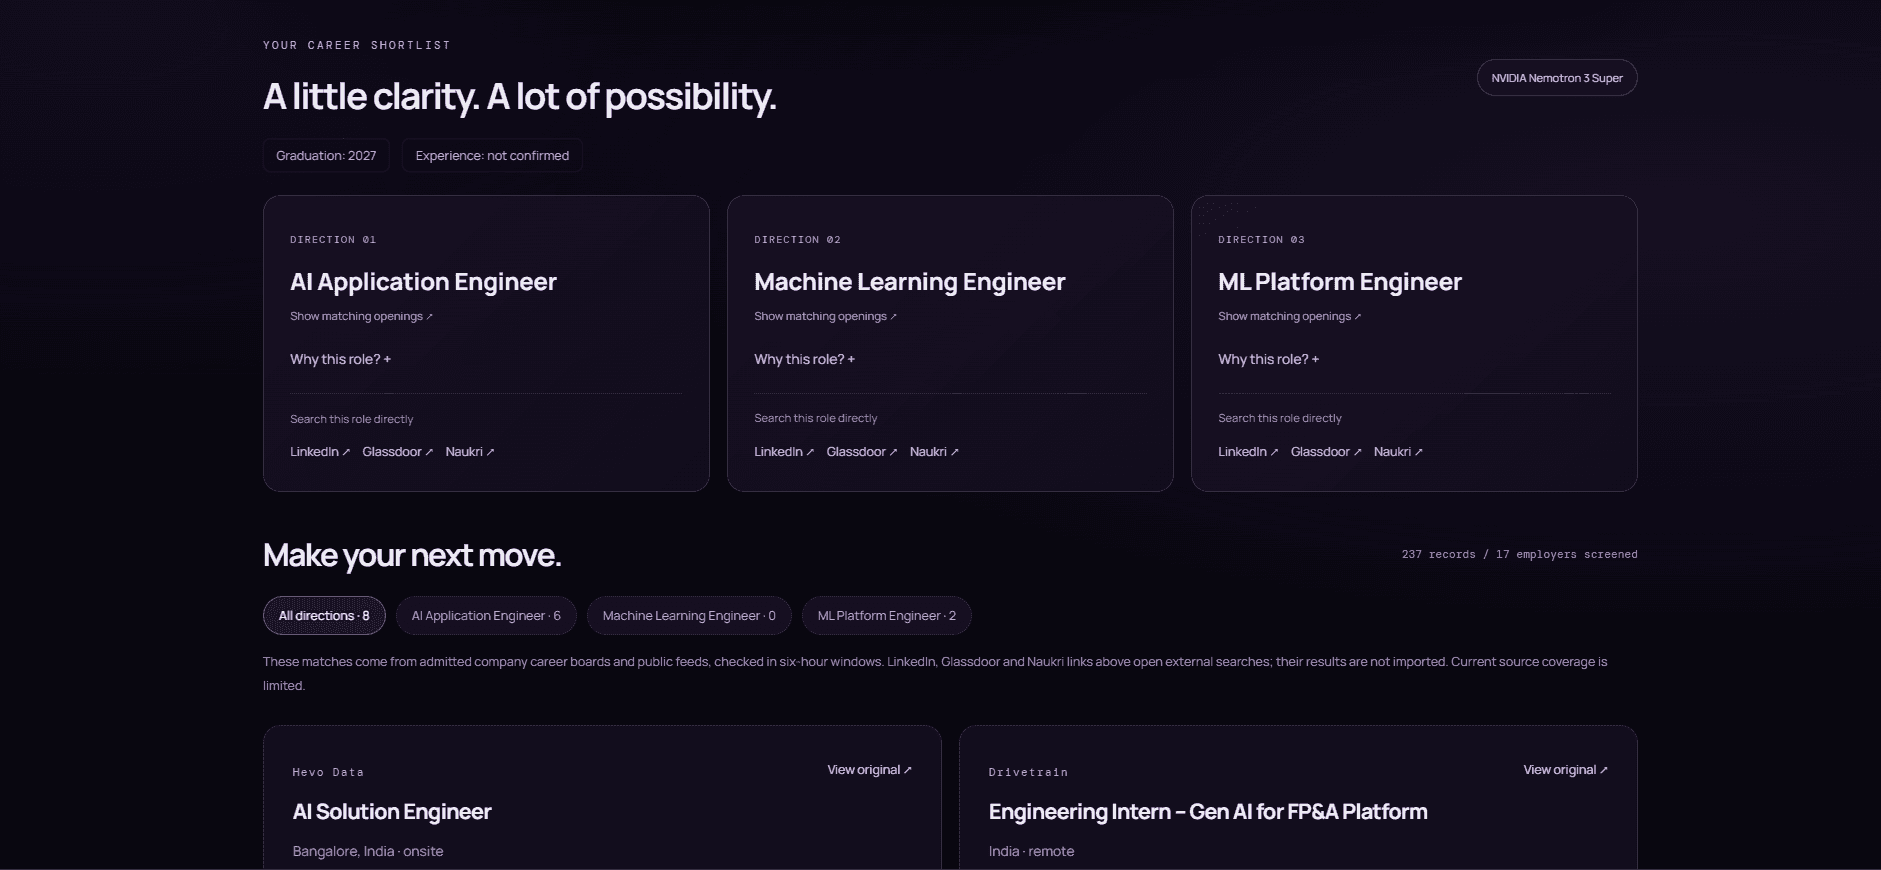
Task: Open Glassdoor search for ML Platform Engineer
Action: pyautogui.click(x=1326, y=452)
